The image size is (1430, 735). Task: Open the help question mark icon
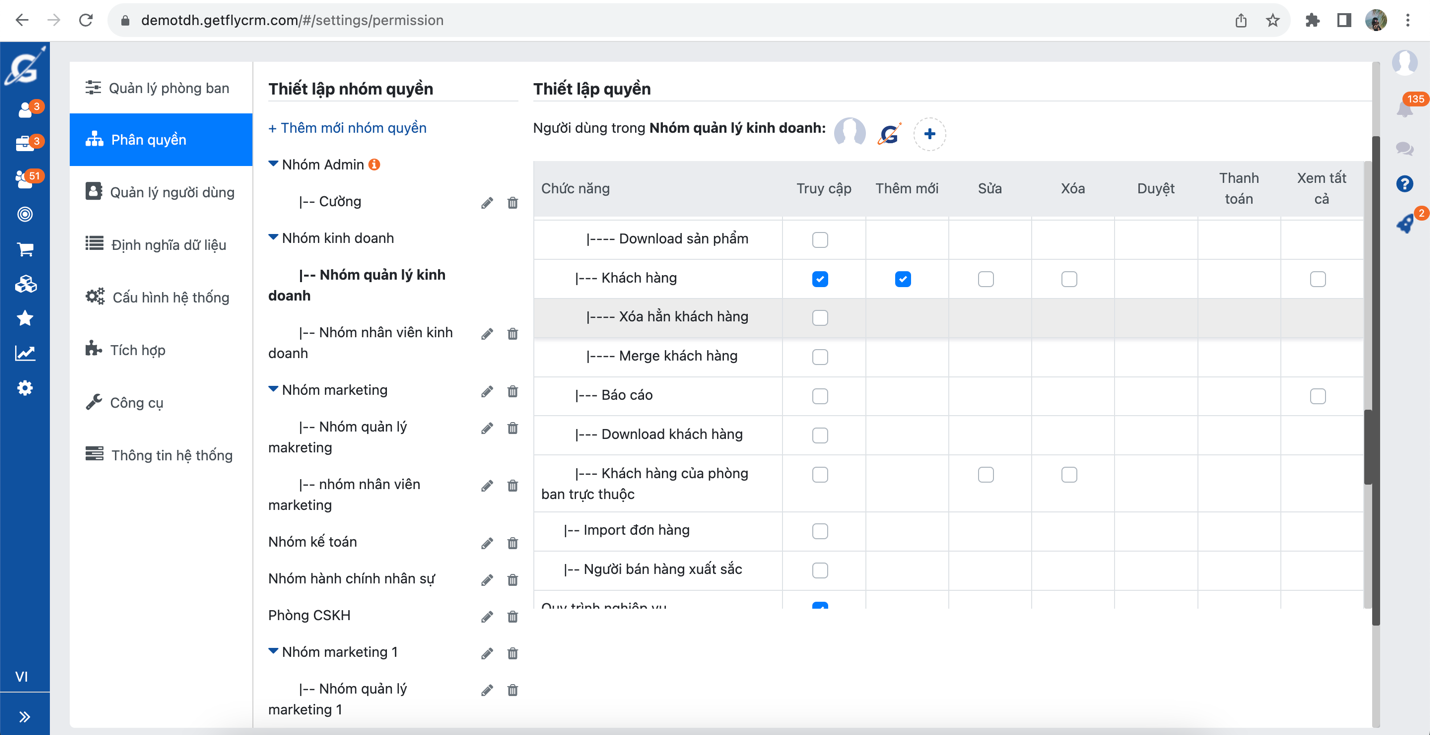(1405, 184)
